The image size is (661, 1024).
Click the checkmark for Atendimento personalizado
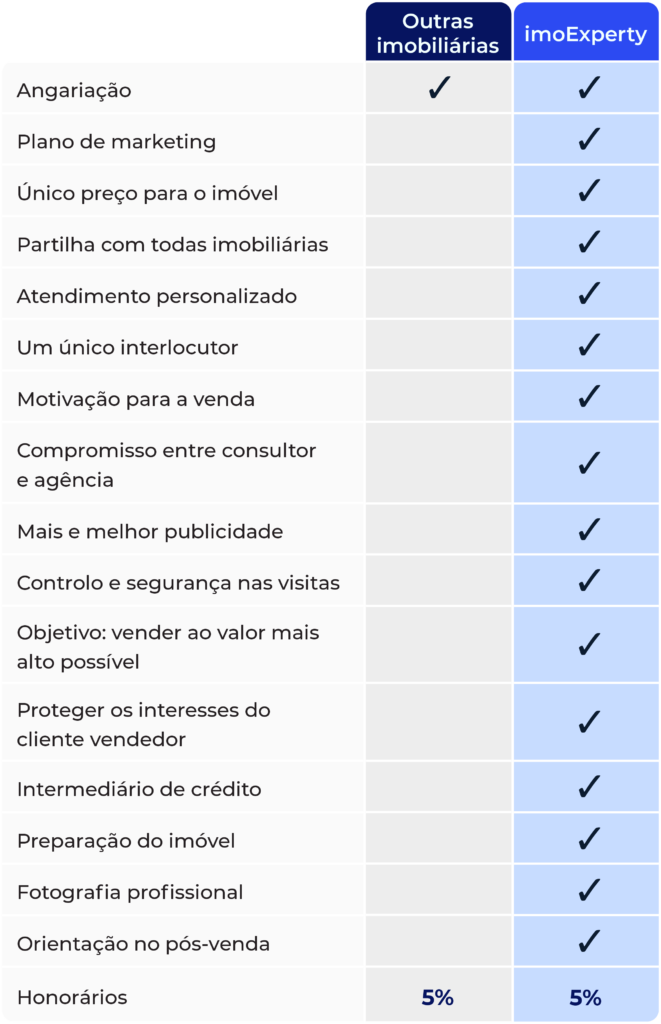click(588, 295)
